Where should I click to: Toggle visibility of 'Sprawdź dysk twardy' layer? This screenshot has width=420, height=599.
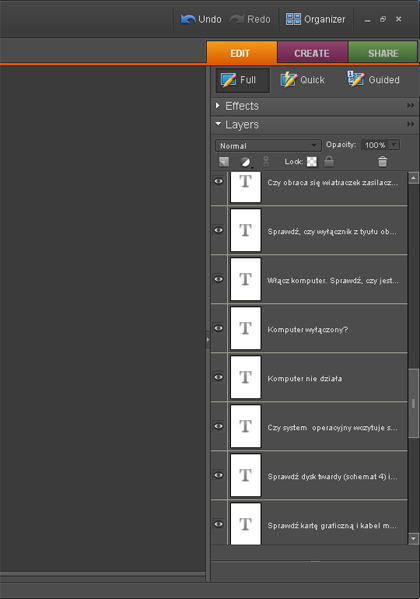pyautogui.click(x=218, y=475)
